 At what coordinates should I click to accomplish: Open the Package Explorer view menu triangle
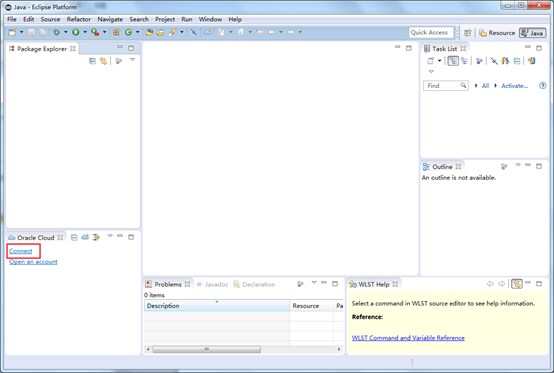click(x=132, y=60)
